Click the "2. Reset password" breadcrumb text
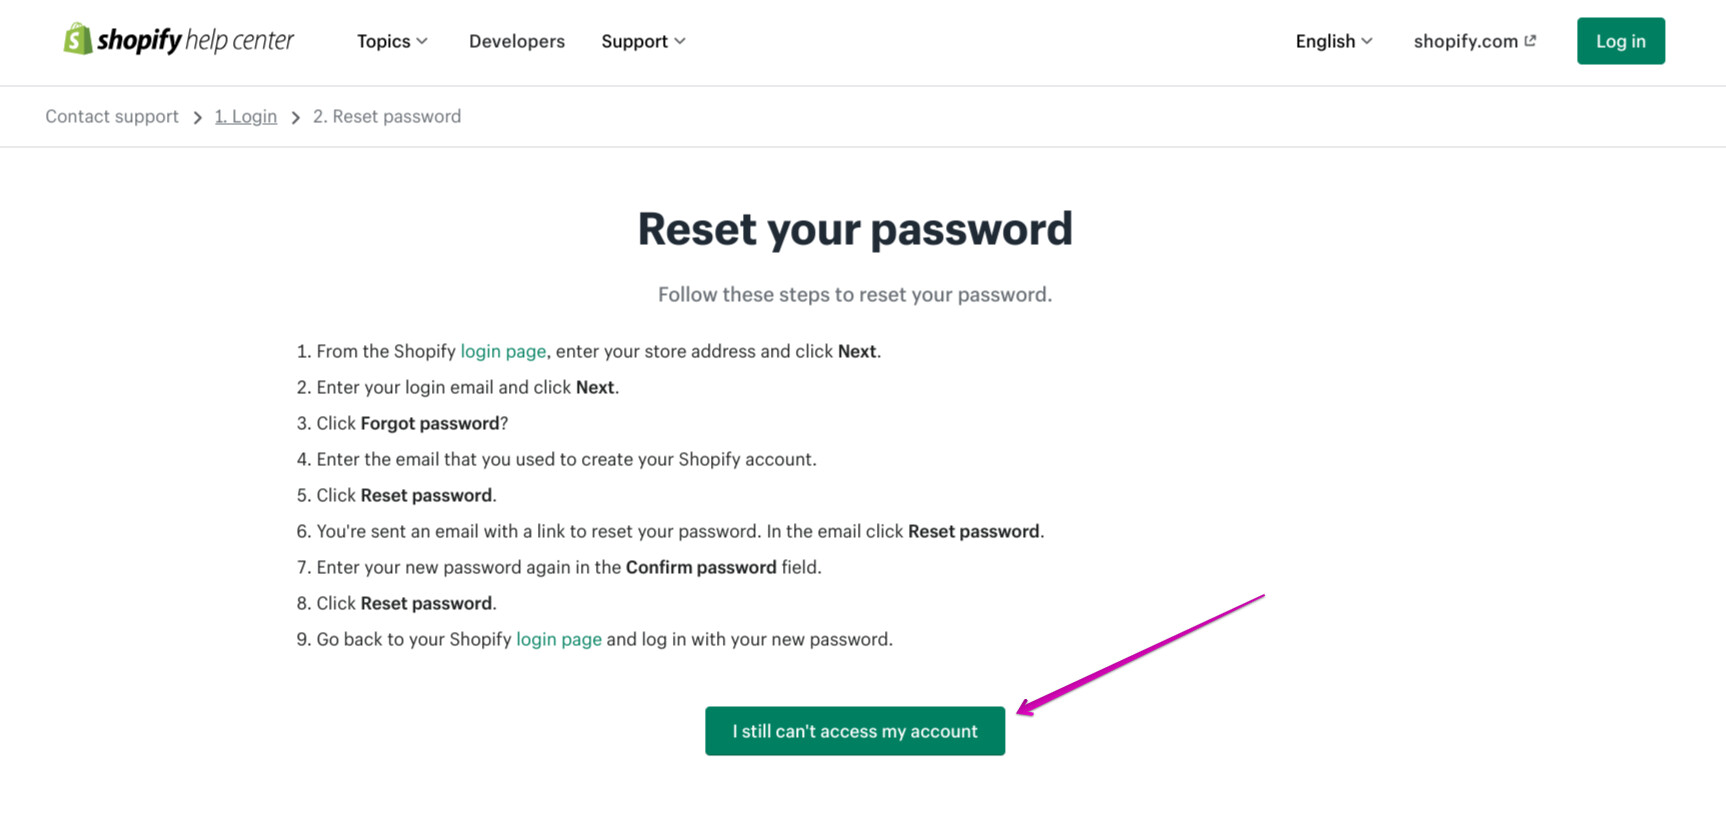The width and height of the screenshot is (1726, 815). [387, 116]
